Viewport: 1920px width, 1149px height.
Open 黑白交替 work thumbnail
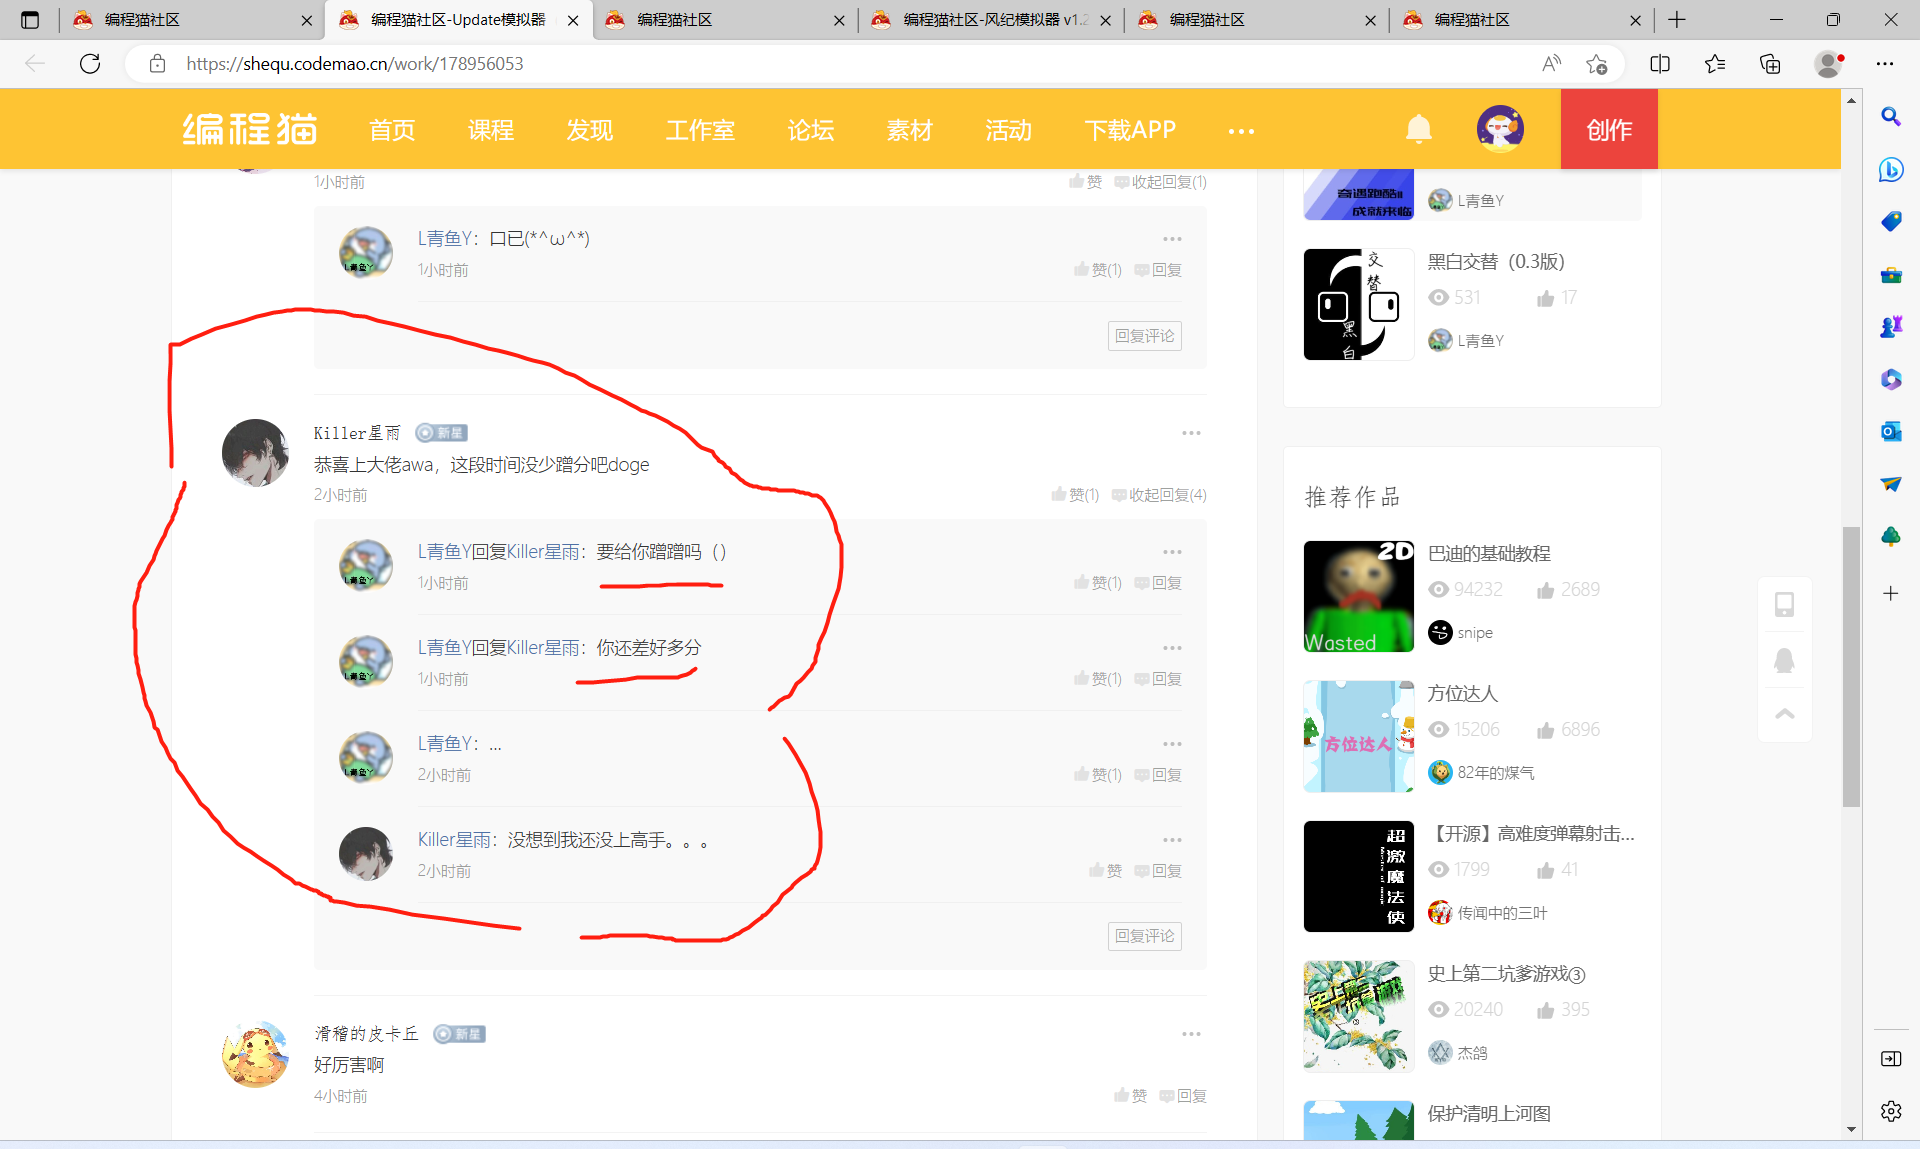(1358, 304)
